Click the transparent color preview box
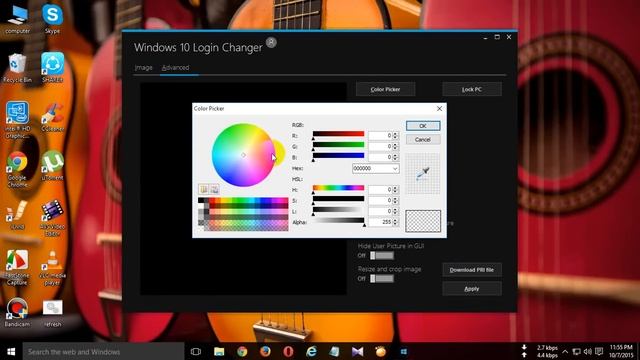This screenshot has height=360, width=640. [x=423, y=221]
